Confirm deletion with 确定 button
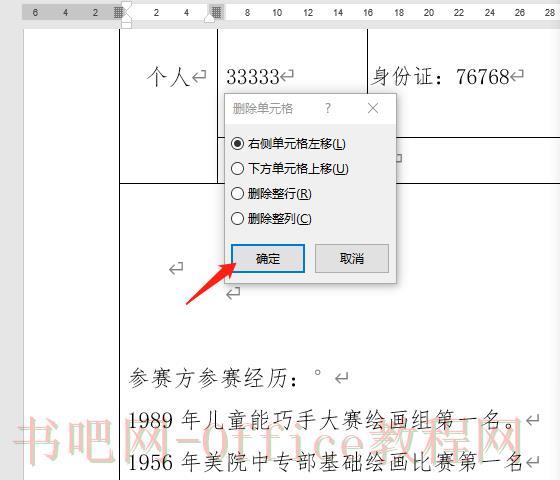This screenshot has width=560, height=480. tap(268, 258)
